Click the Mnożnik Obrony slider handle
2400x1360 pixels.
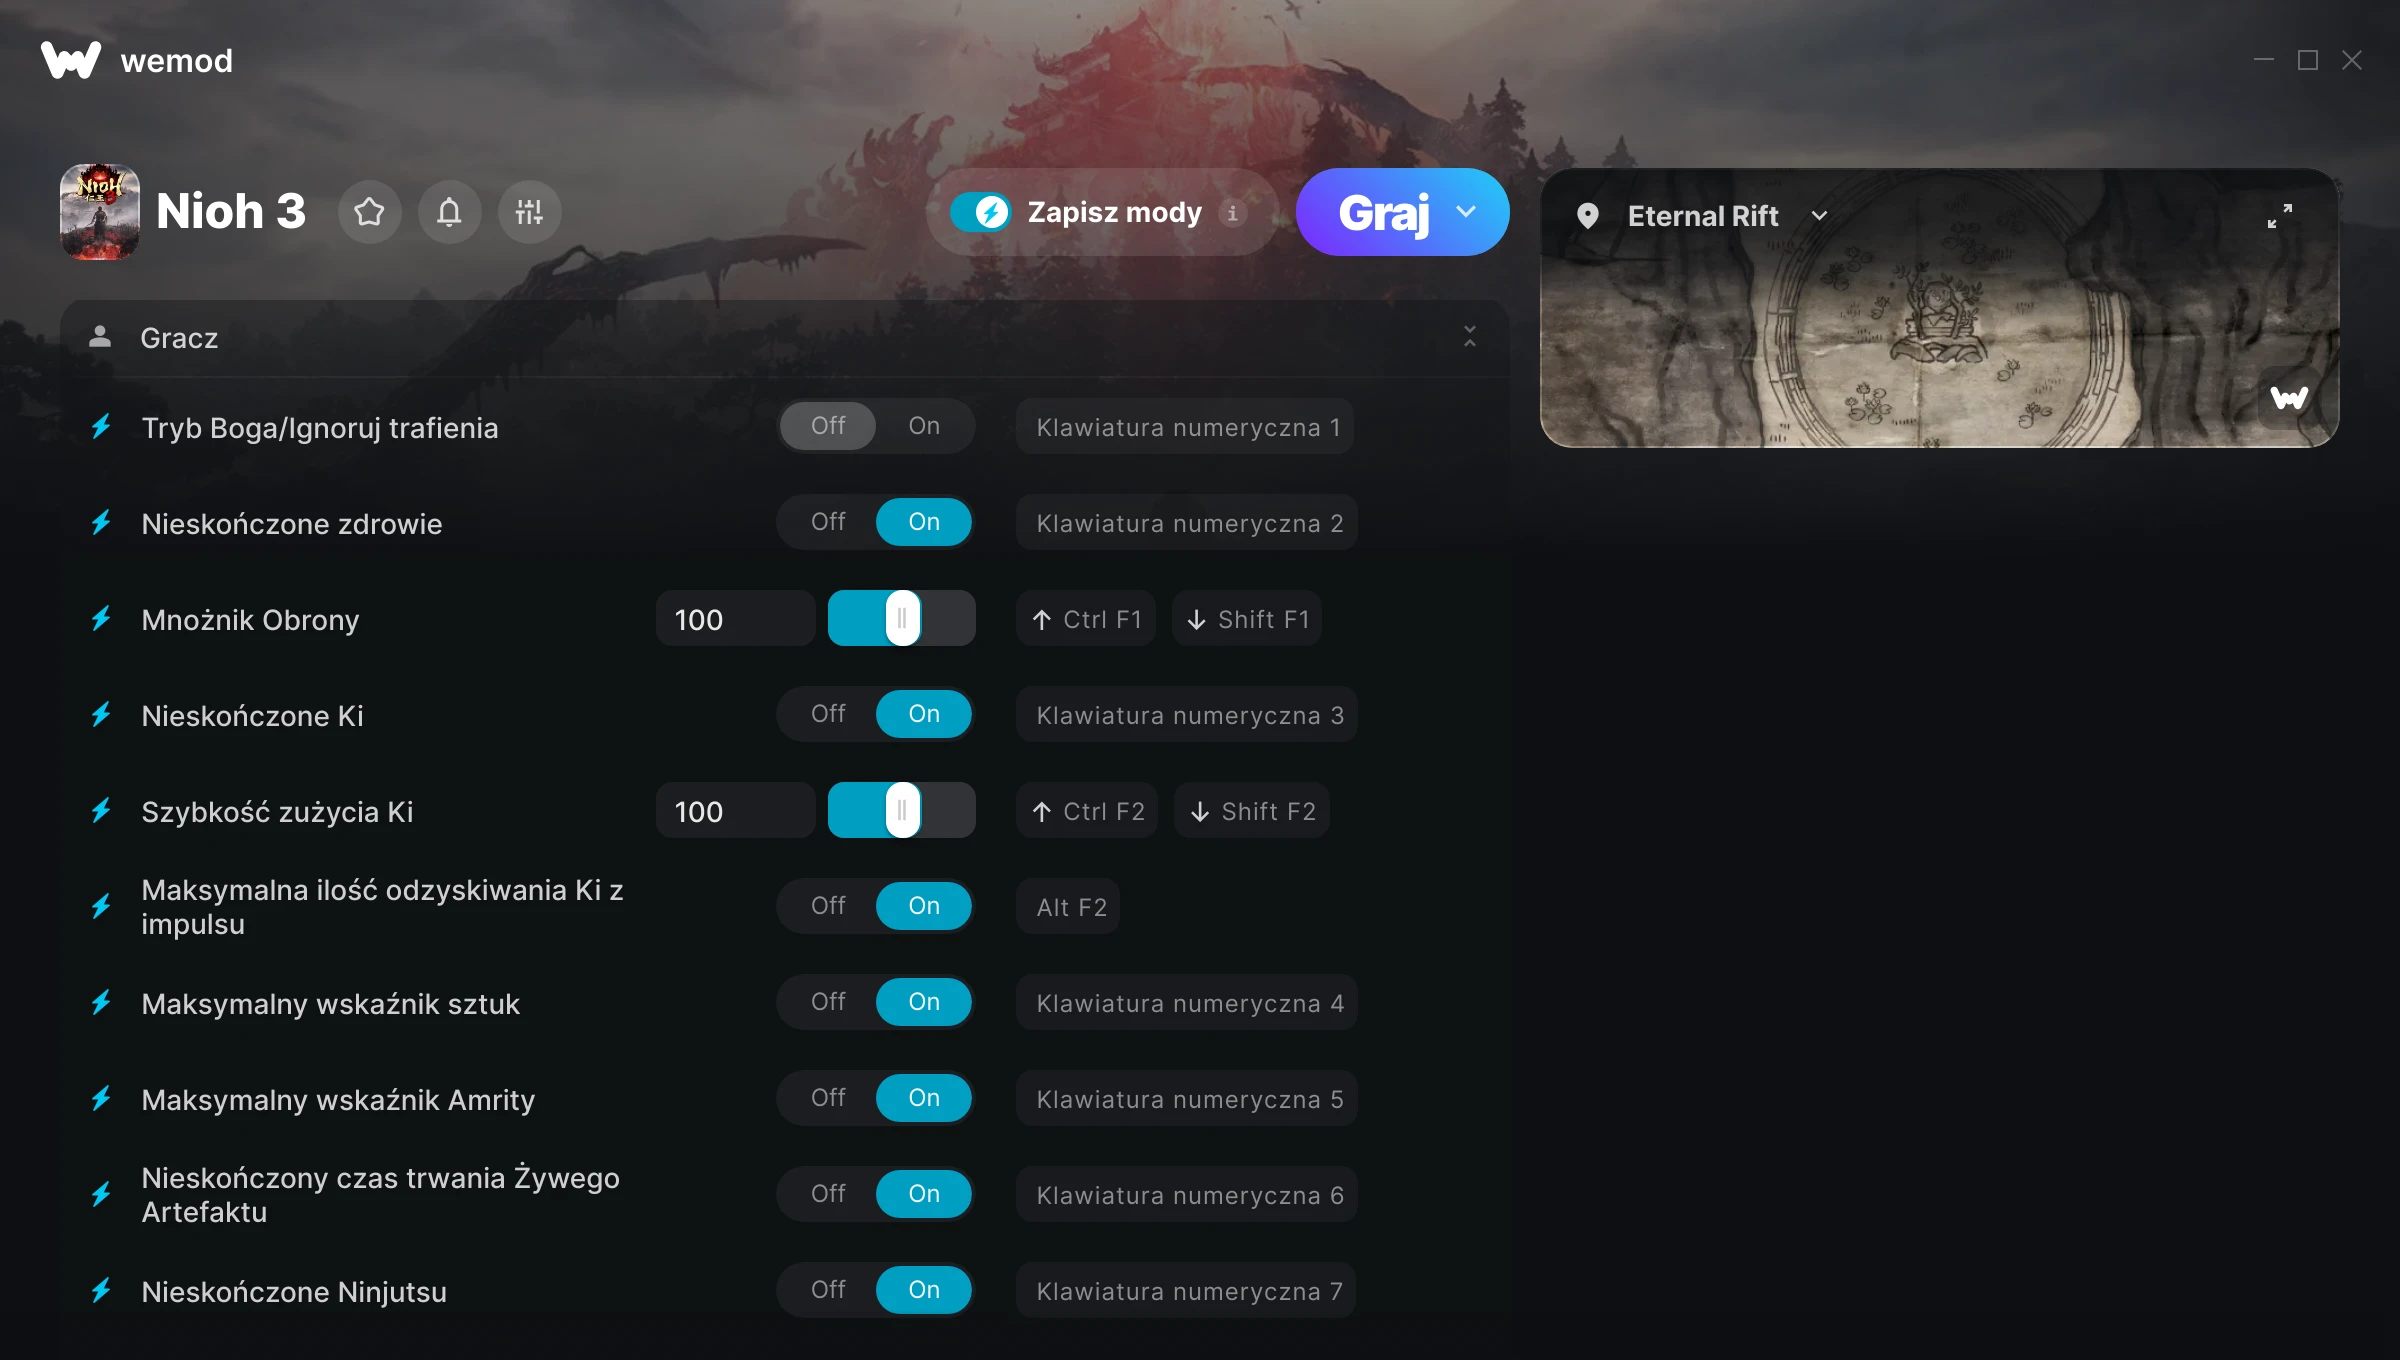902,618
